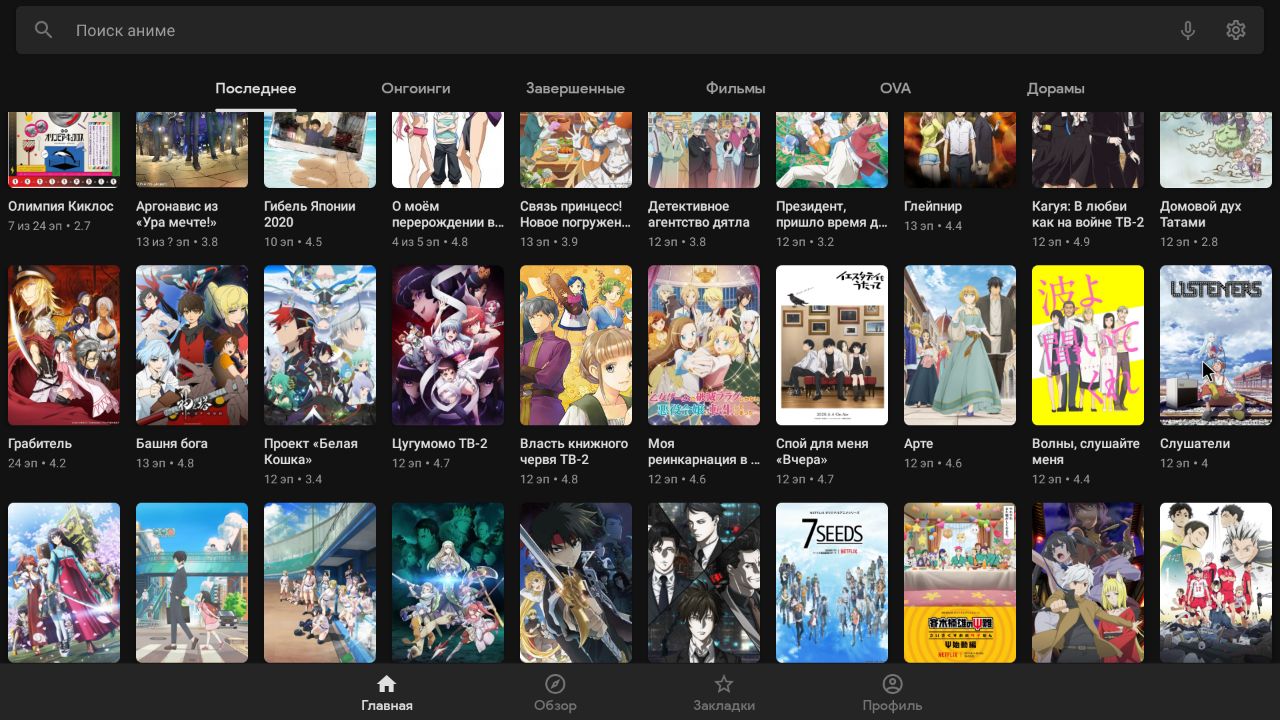The height and width of the screenshot is (720, 1280).
Task: Open Домовой дух Татами poster thumbnail
Action: [1216, 150]
